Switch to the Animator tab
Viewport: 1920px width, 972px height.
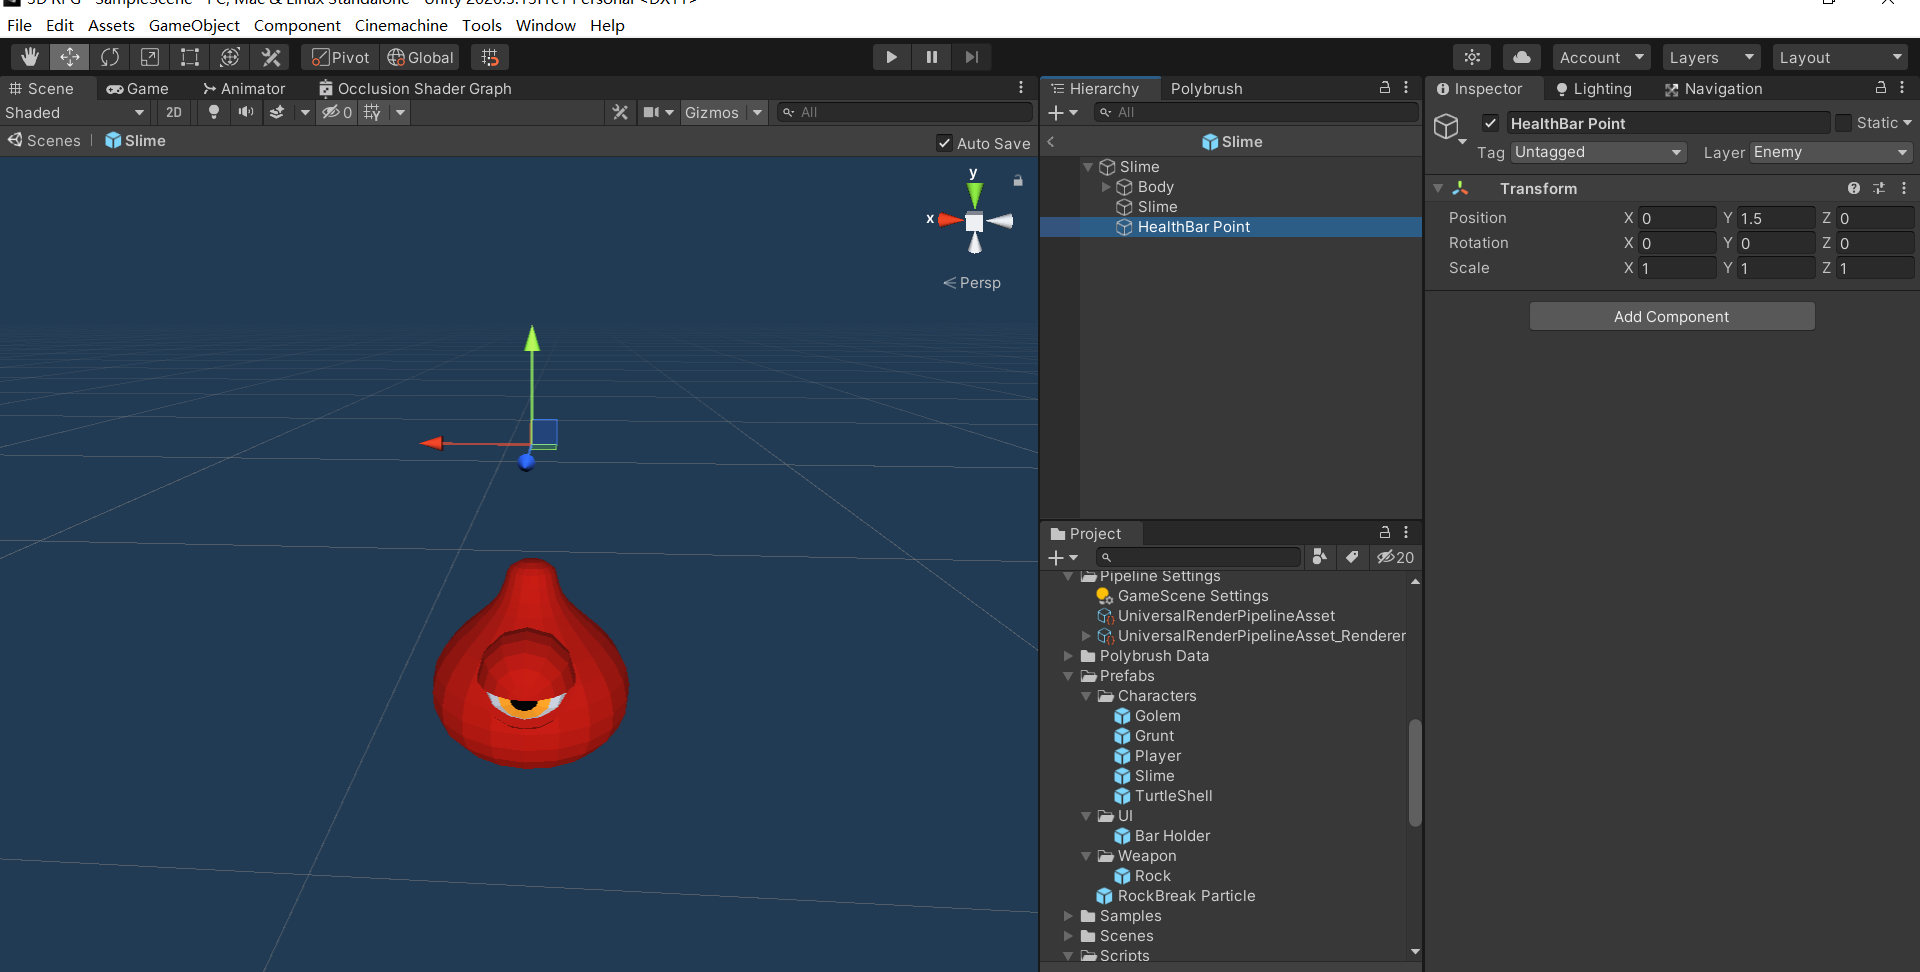point(244,88)
